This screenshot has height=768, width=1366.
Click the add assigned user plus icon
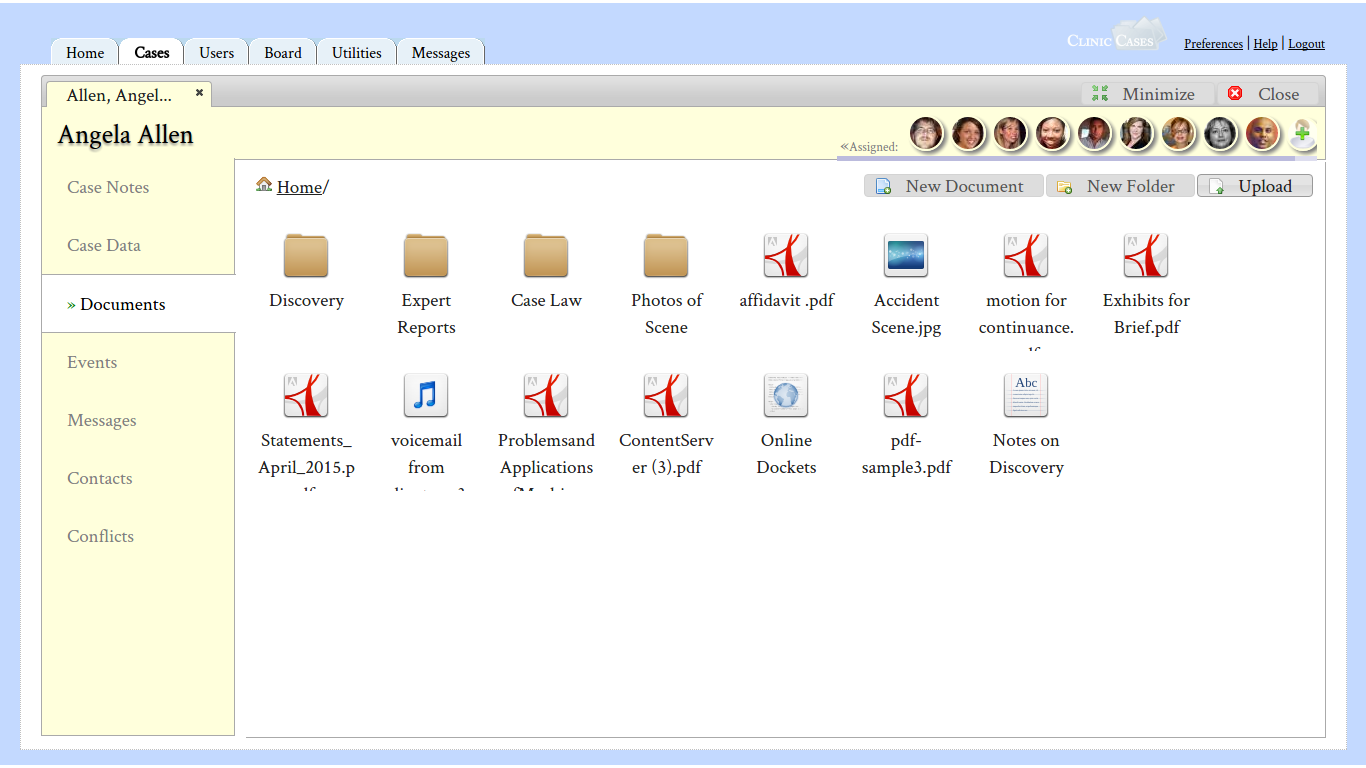1302,133
